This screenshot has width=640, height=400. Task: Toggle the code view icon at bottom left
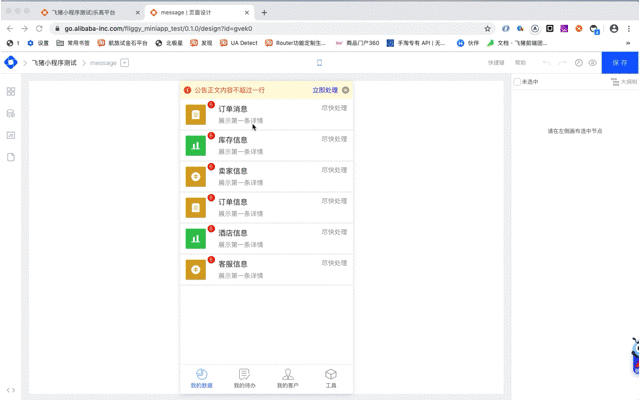(11, 390)
